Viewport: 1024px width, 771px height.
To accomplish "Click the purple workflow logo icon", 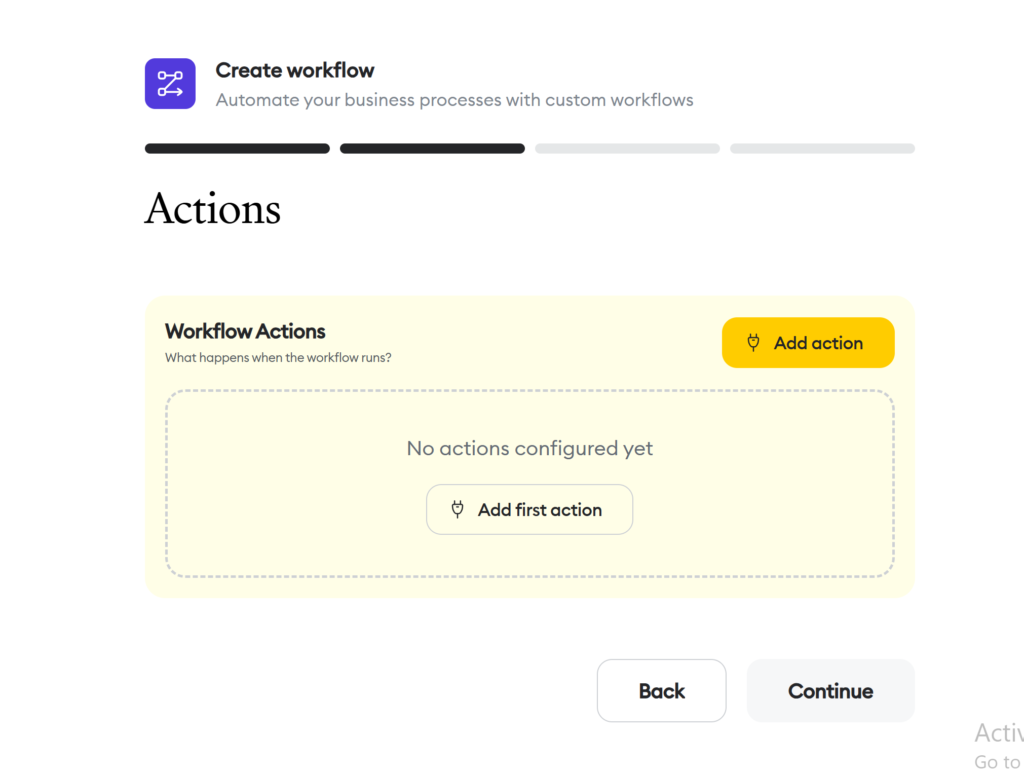I will pyautogui.click(x=170, y=84).
